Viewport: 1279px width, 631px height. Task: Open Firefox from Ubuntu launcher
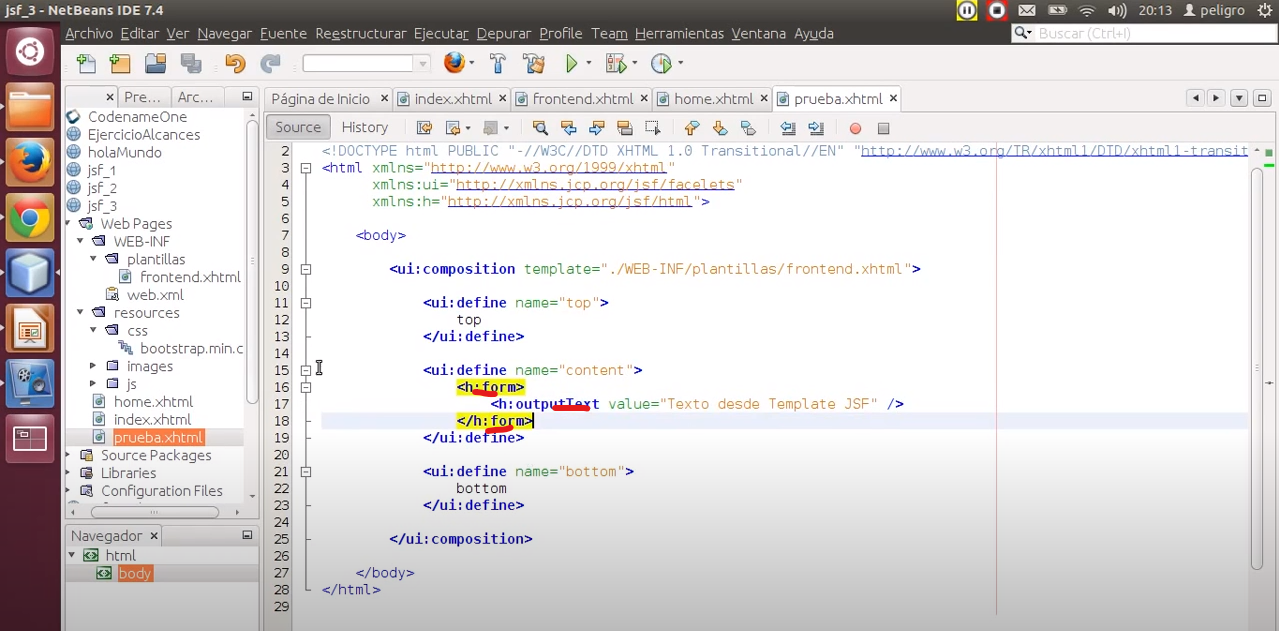[30, 162]
